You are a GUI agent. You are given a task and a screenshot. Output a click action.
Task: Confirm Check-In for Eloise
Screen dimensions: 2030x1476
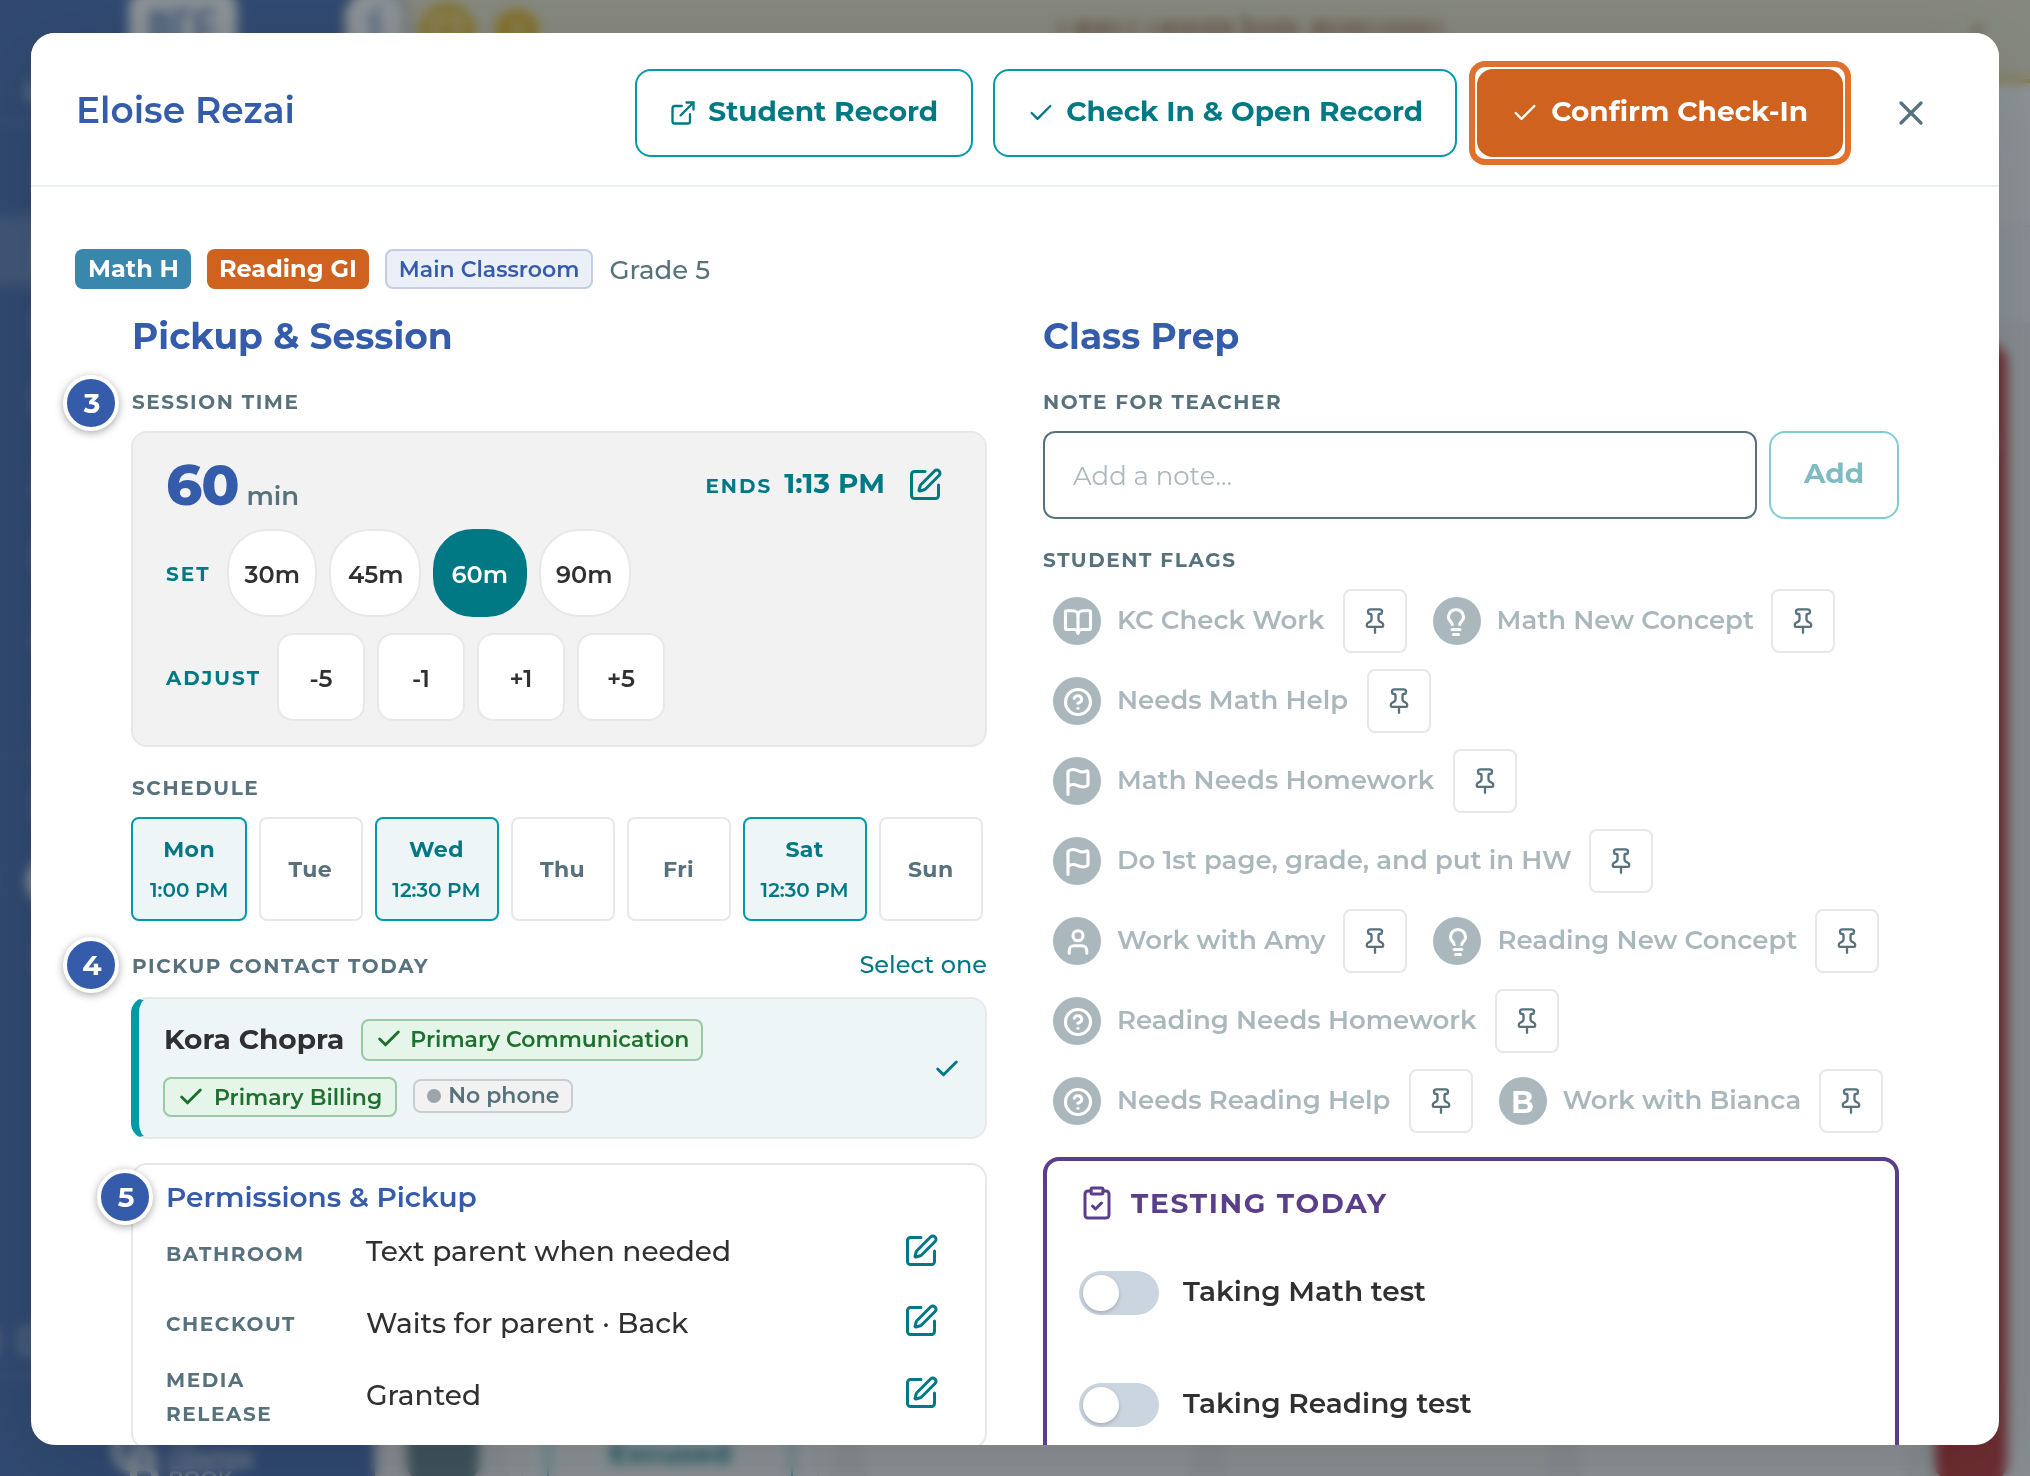1660,113
